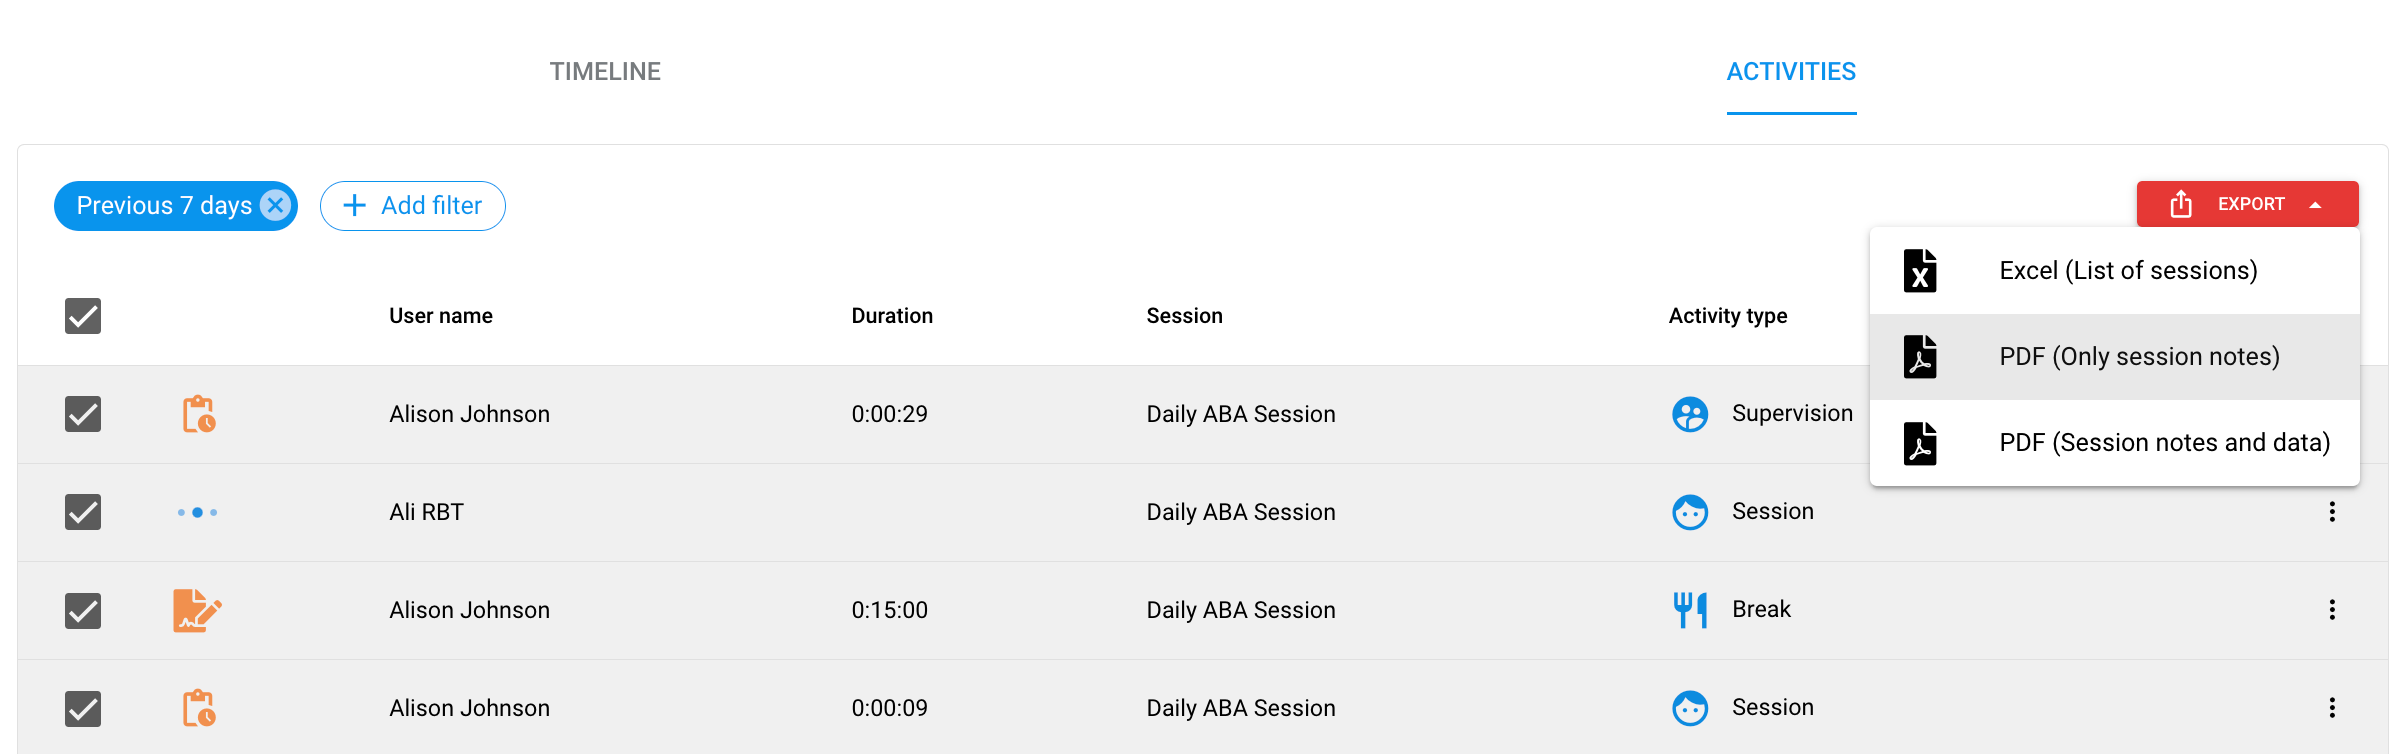
Task: Uncheck the Ali RBT row checkbox
Action: point(83,512)
